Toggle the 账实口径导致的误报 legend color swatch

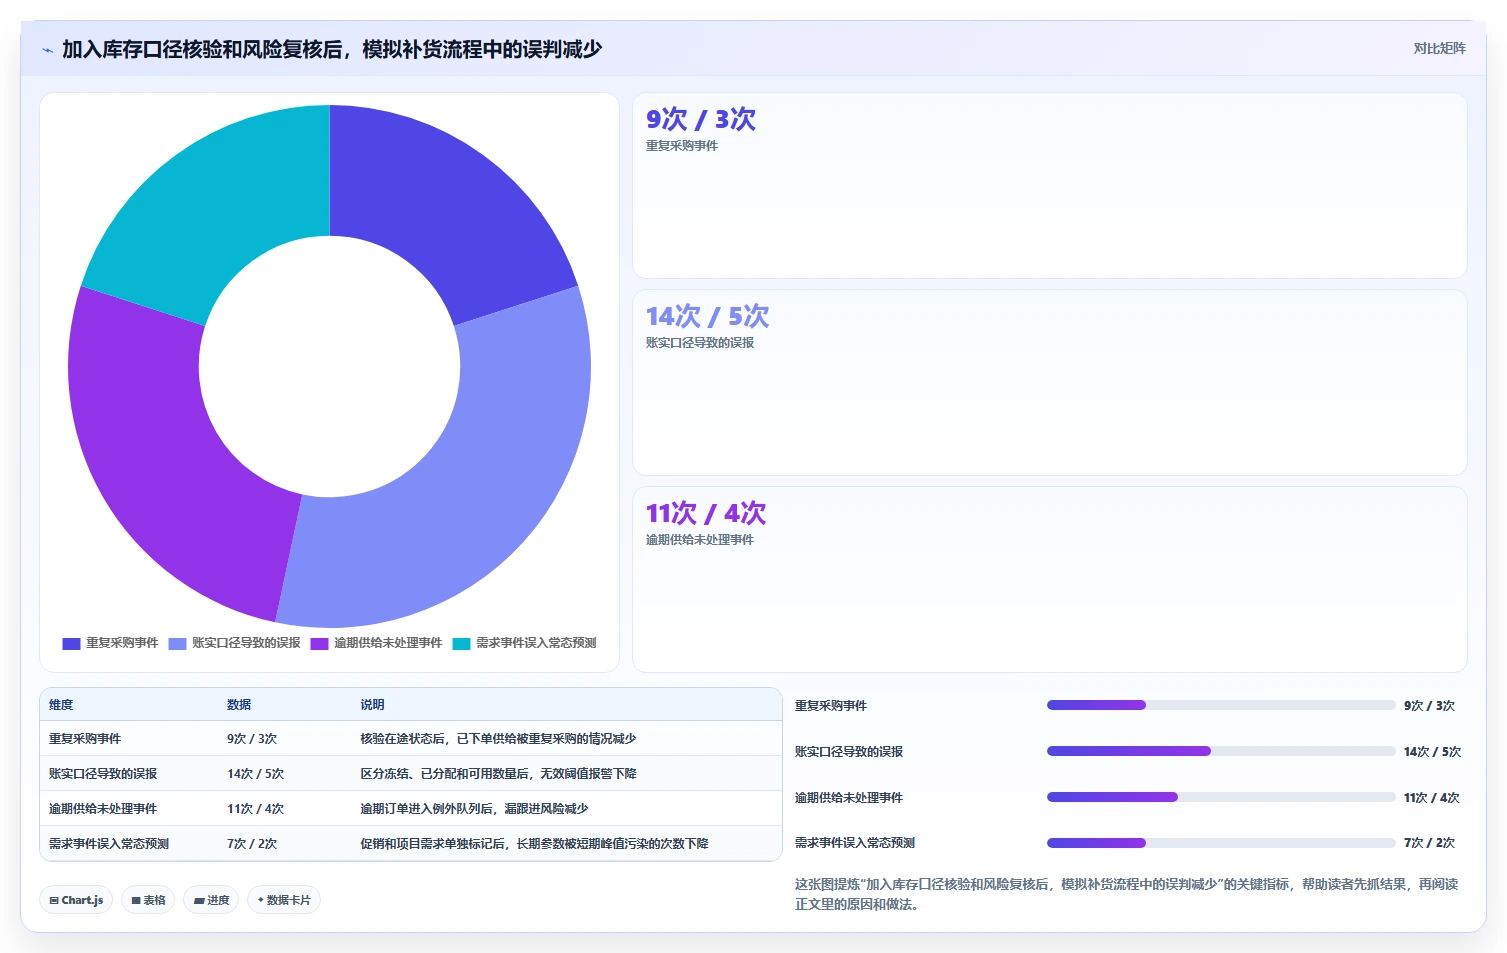coord(177,643)
